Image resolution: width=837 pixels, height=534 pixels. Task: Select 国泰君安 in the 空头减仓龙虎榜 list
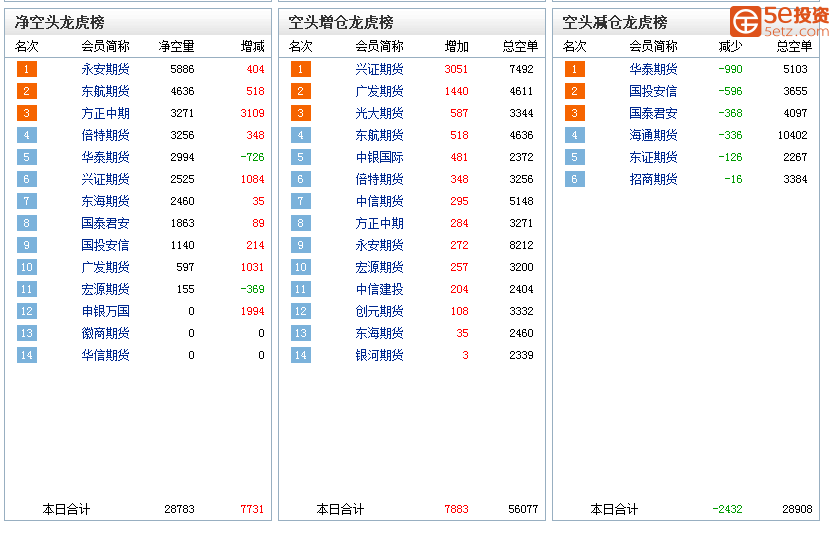(653, 113)
